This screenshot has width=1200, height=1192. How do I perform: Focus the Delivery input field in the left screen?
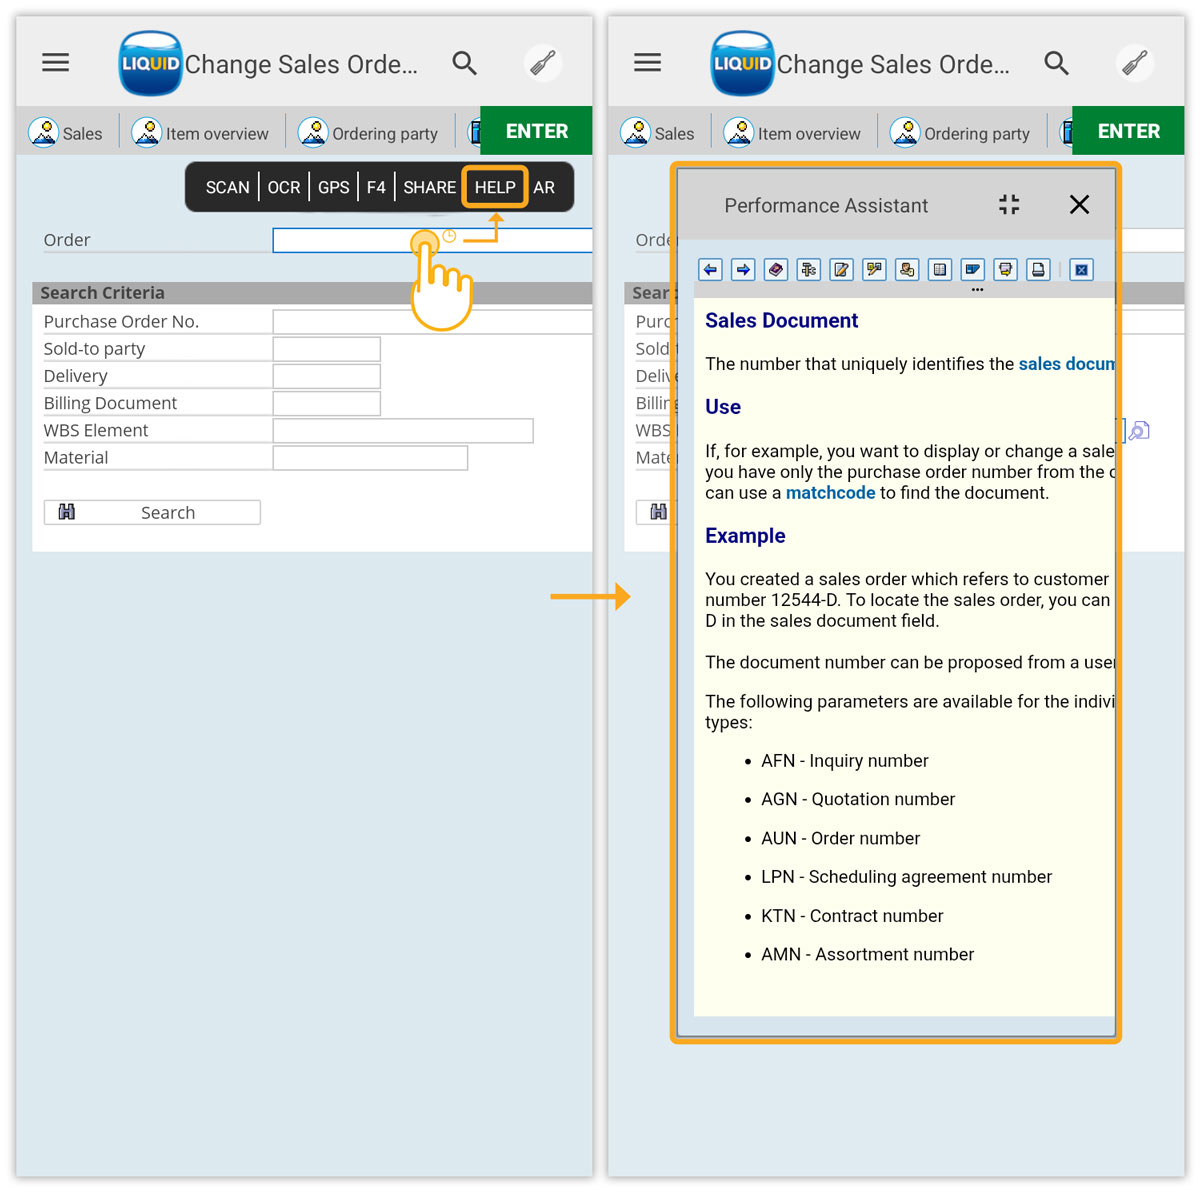(326, 376)
